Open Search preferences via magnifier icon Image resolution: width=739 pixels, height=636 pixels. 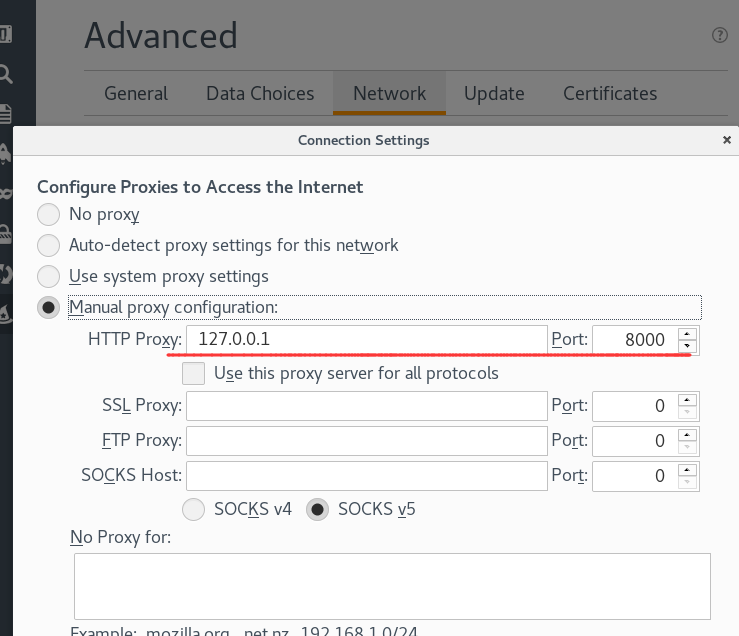(5, 73)
